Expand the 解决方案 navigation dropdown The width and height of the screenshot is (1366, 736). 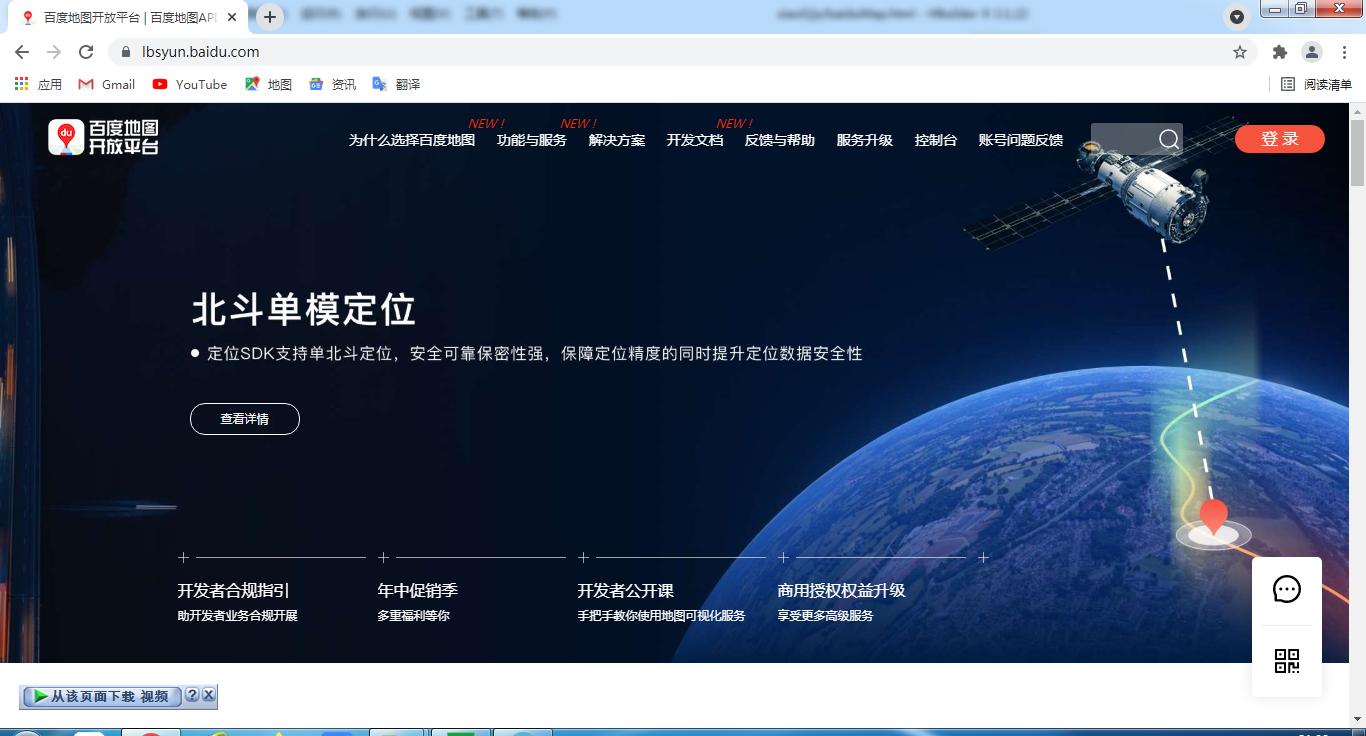[x=616, y=141]
